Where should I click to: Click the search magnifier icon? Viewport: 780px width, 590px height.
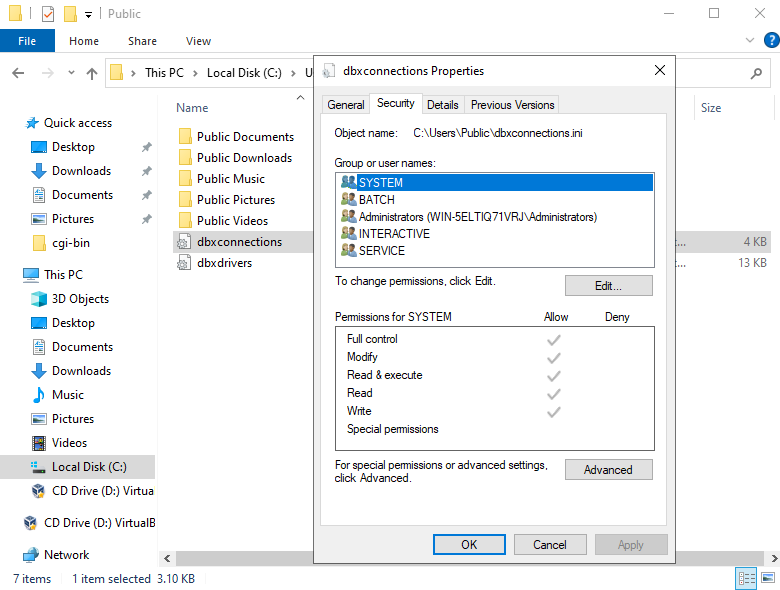[x=756, y=73]
